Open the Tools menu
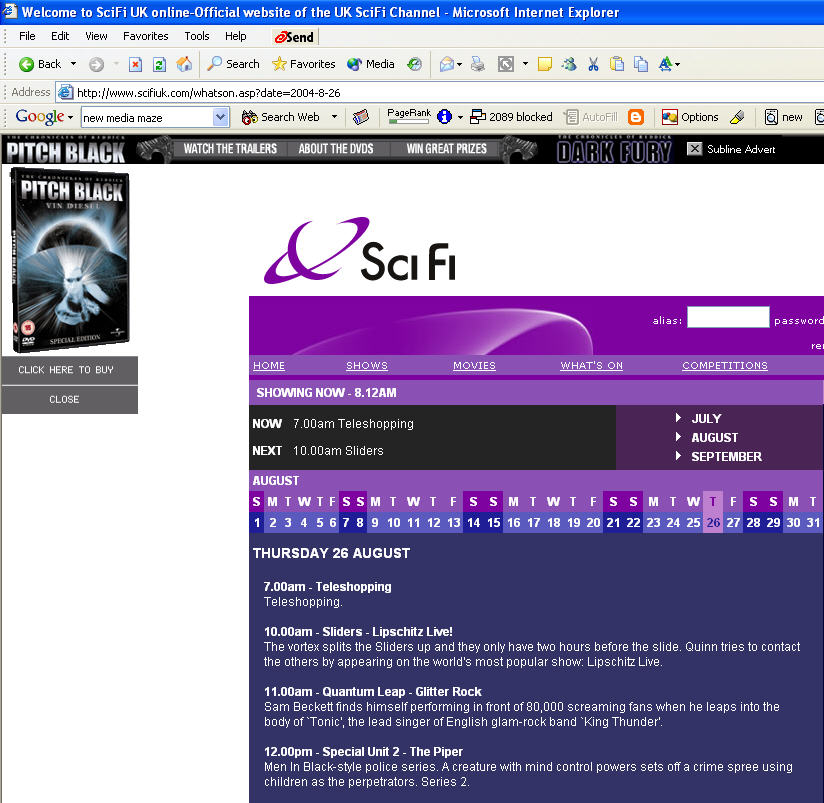Viewport: 824px width, 803px height. coord(197,36)
